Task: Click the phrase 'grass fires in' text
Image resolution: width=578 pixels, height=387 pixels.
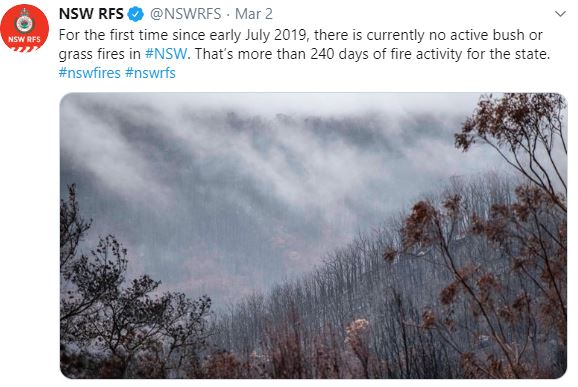Action: (100, 54)
